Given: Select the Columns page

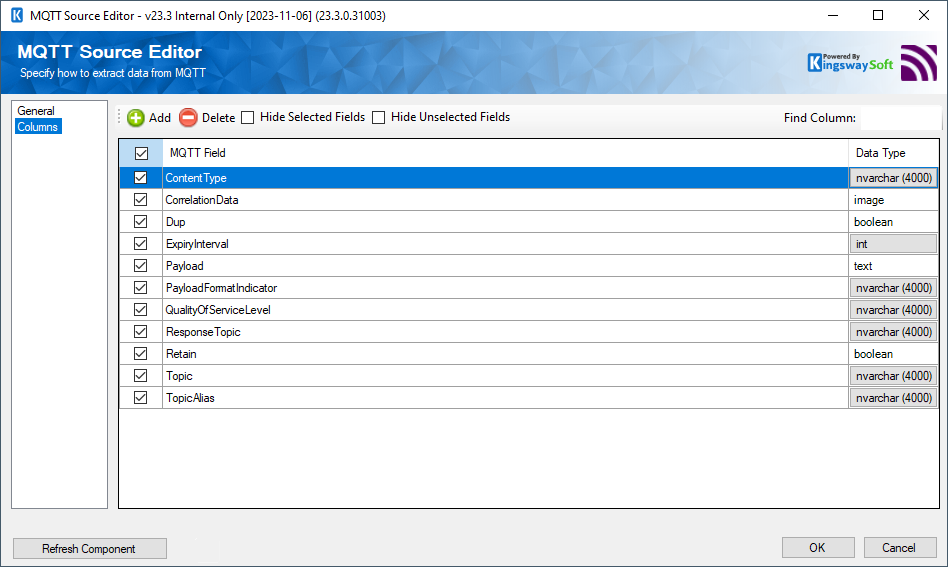Looking at the screenshot, I should (x=37, y=126).
